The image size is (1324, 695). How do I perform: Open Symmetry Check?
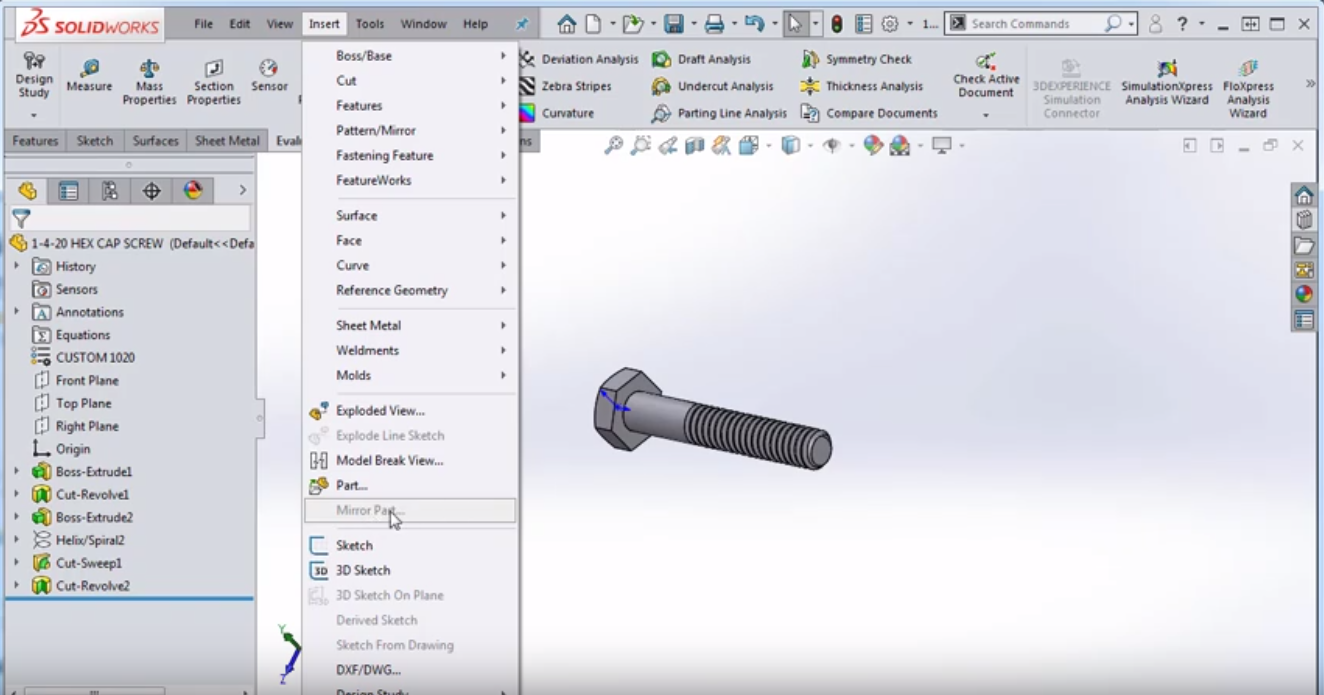pyautogui.click(x=856, y=59)
